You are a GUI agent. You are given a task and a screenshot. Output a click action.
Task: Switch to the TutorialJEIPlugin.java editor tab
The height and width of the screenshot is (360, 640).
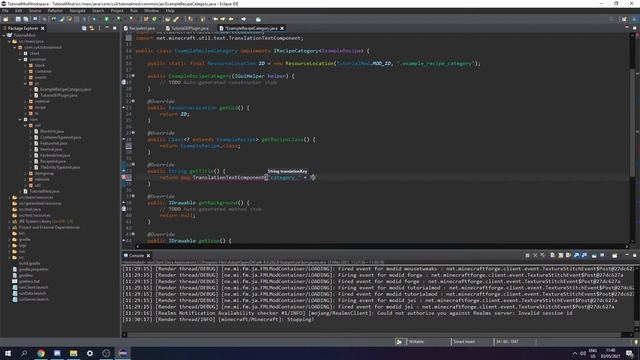tap(187, 28)
